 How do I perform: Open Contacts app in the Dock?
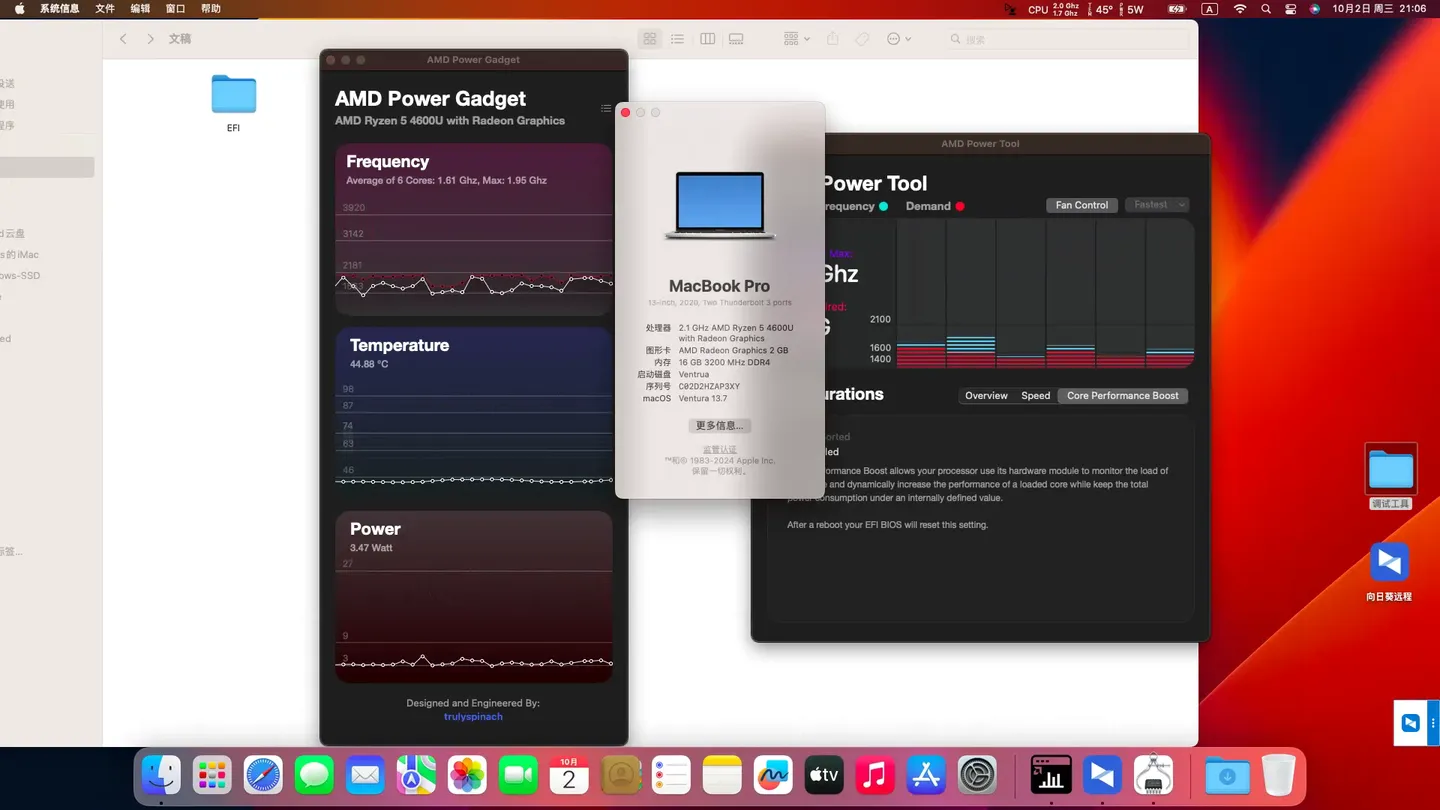(620, 775)
